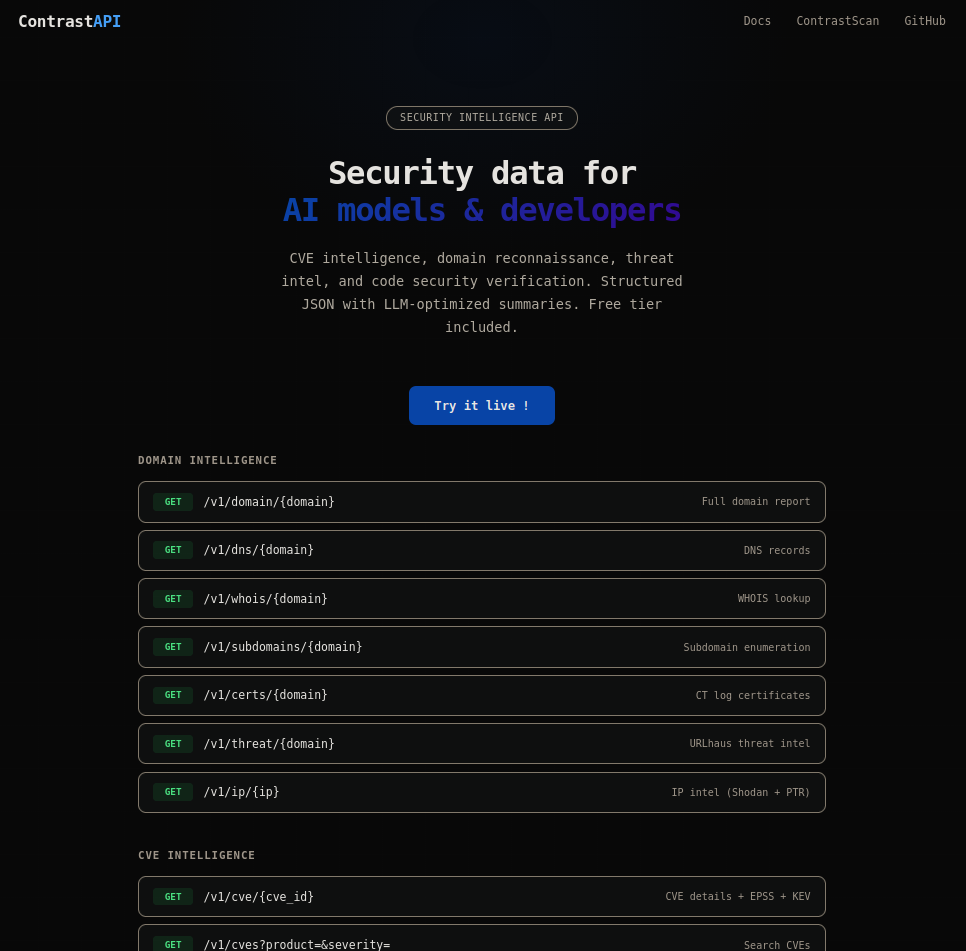Click the "WHOIS lookup" description
Screen dimensions: 966x951
click(774, 598)
